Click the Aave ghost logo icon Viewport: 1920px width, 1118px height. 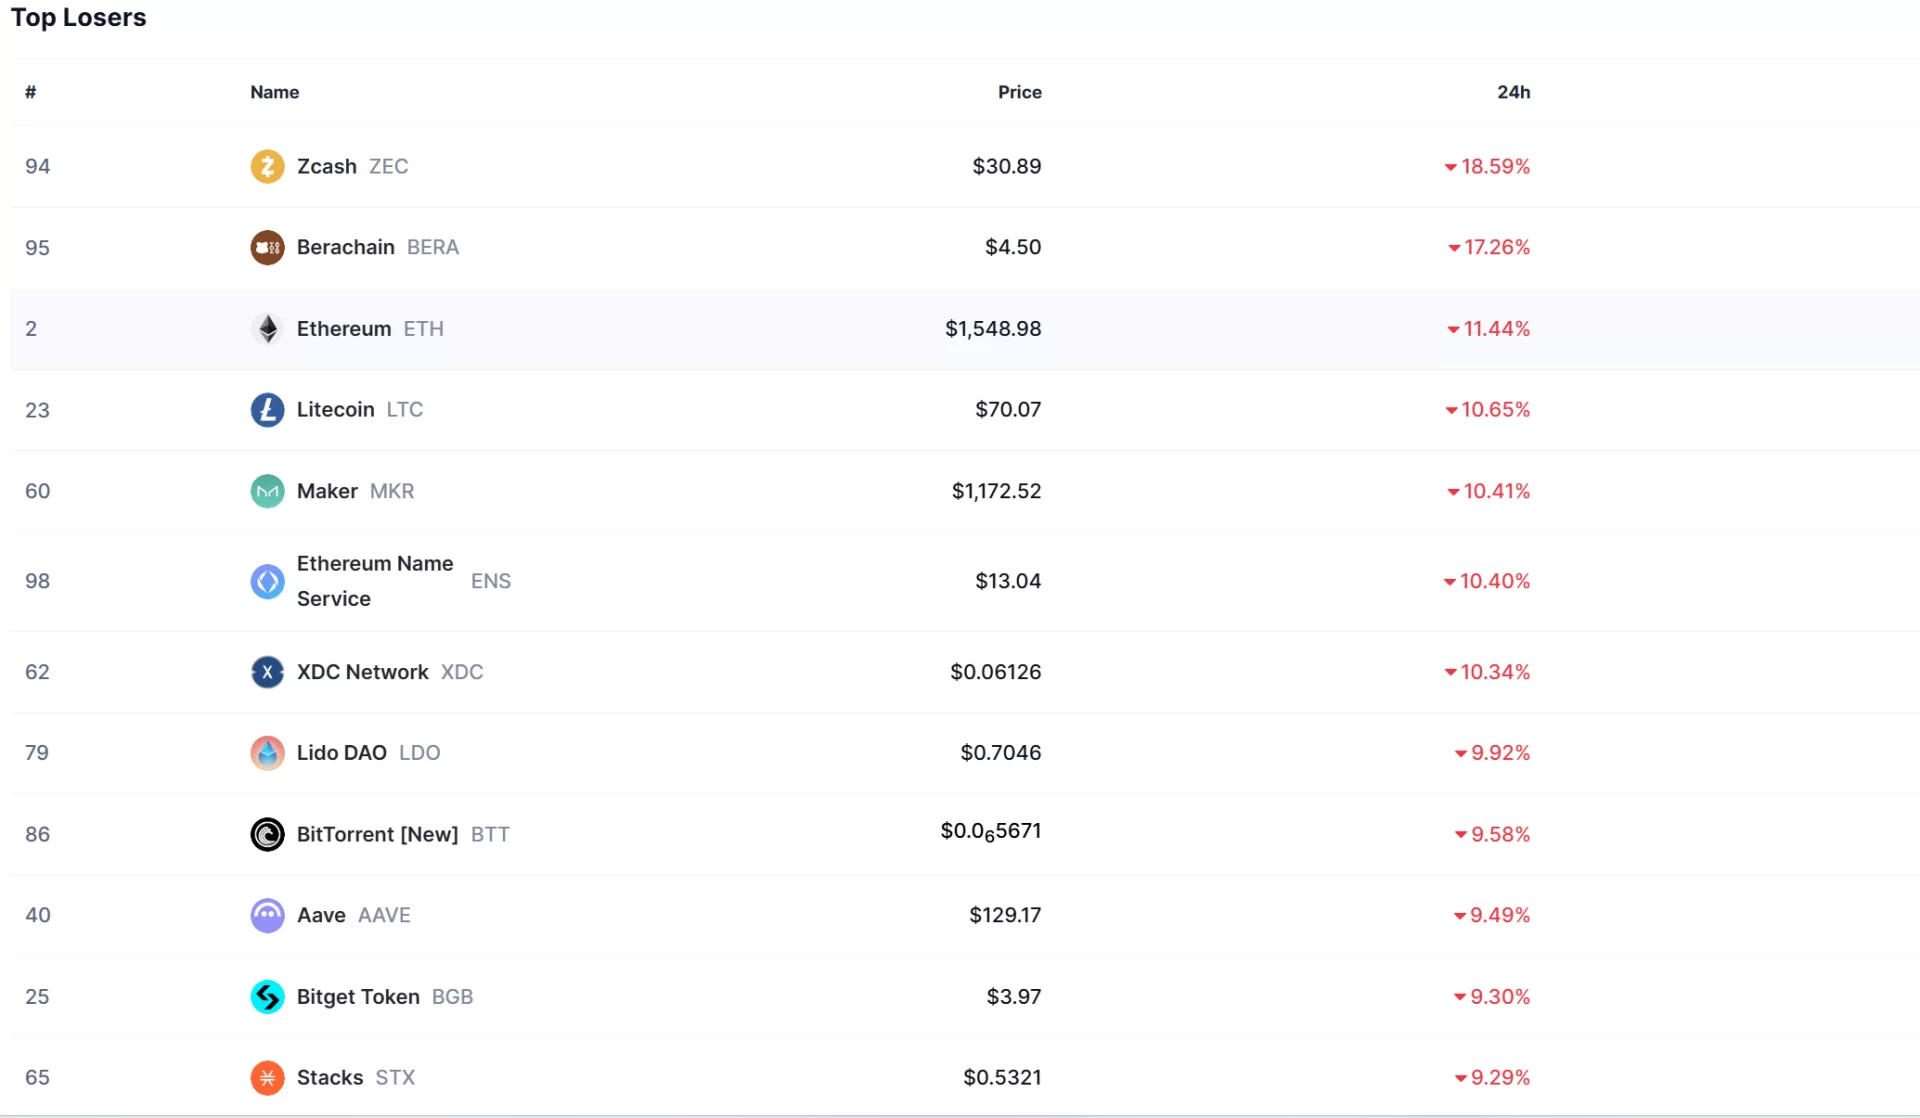267,915
